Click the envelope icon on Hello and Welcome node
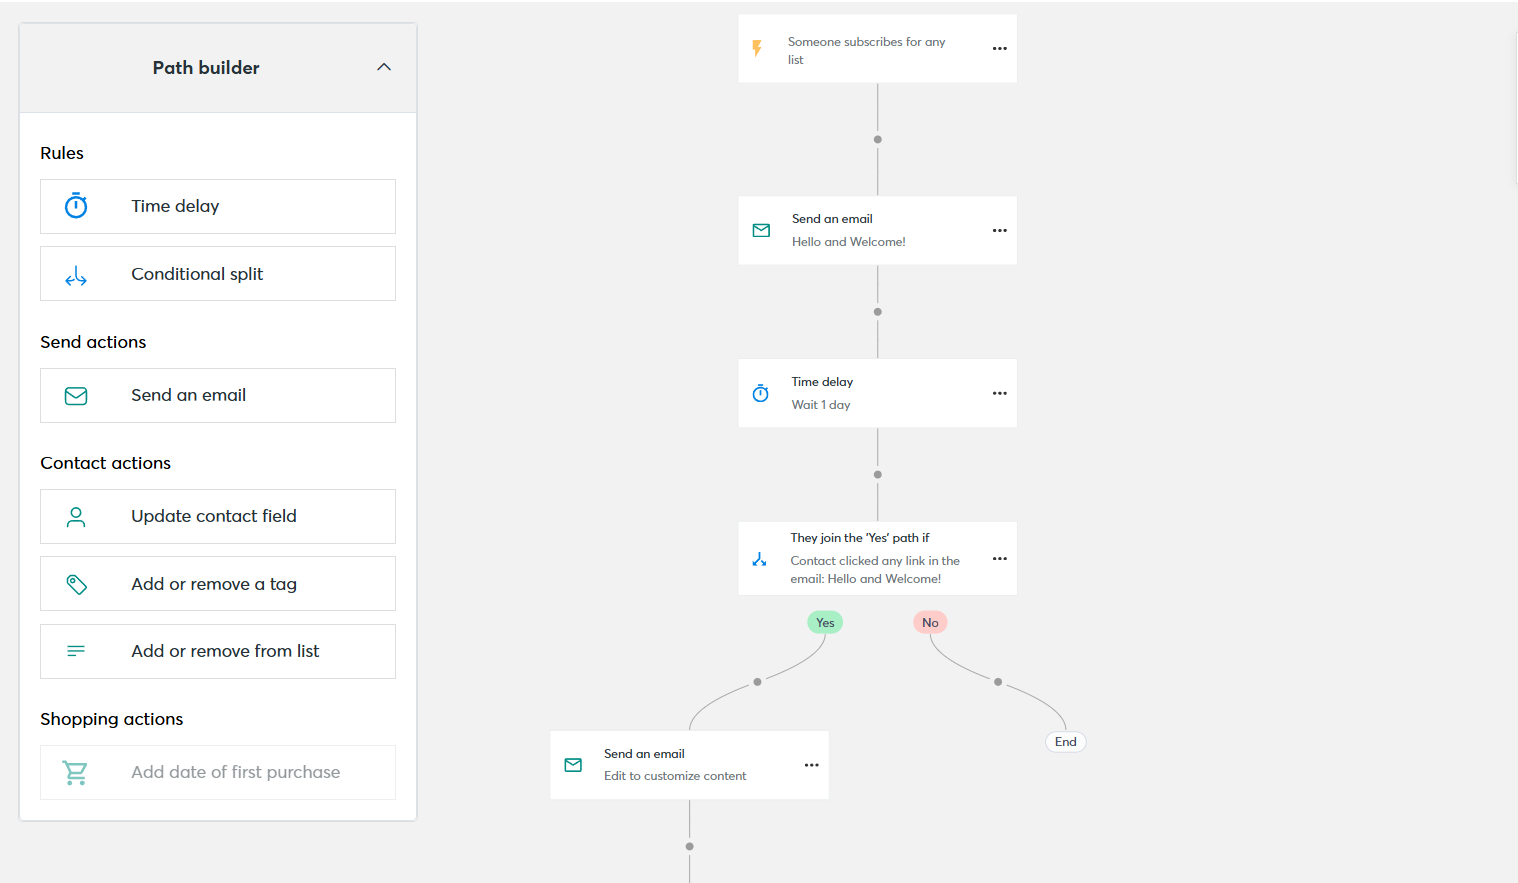The image size is (1518, 883). click(761, 230)
